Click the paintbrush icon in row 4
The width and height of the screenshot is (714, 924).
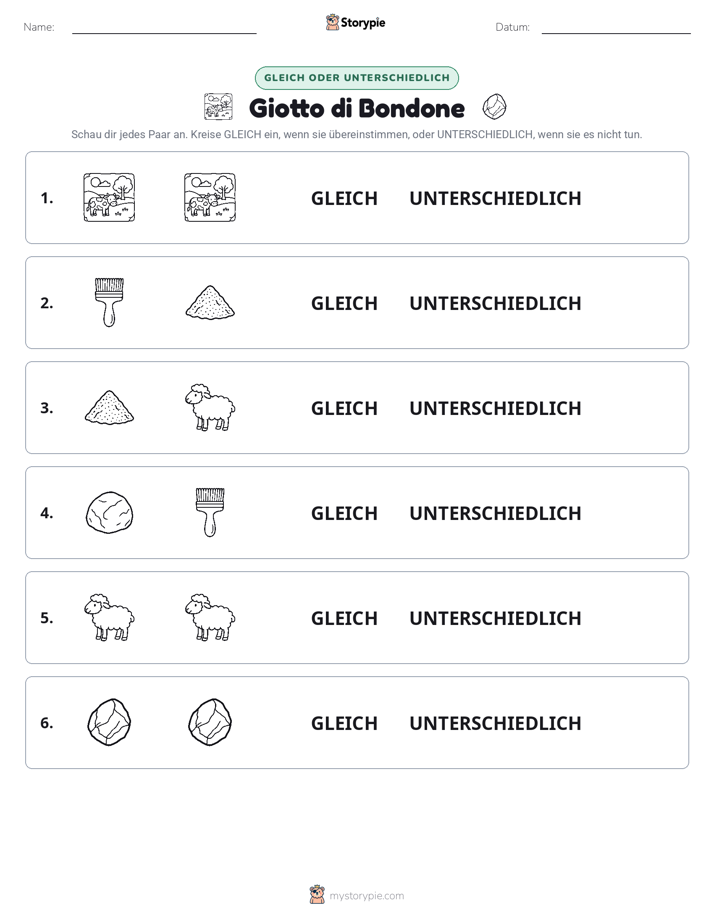[210, 512]
